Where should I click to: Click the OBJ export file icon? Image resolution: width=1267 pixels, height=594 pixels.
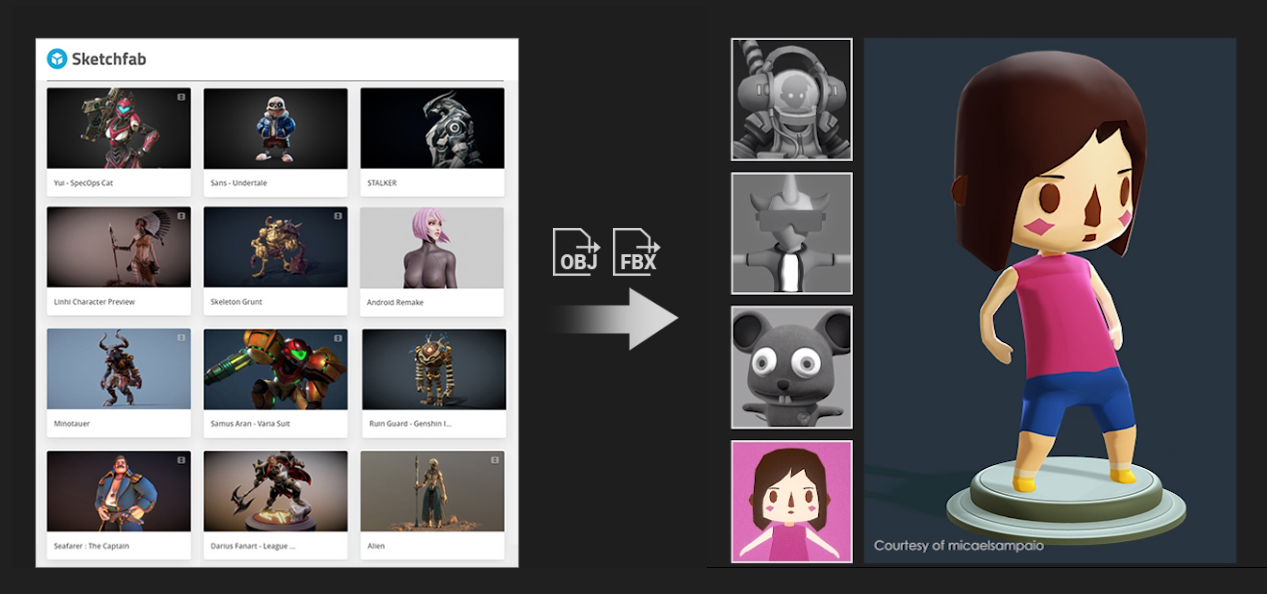point(577,251)
